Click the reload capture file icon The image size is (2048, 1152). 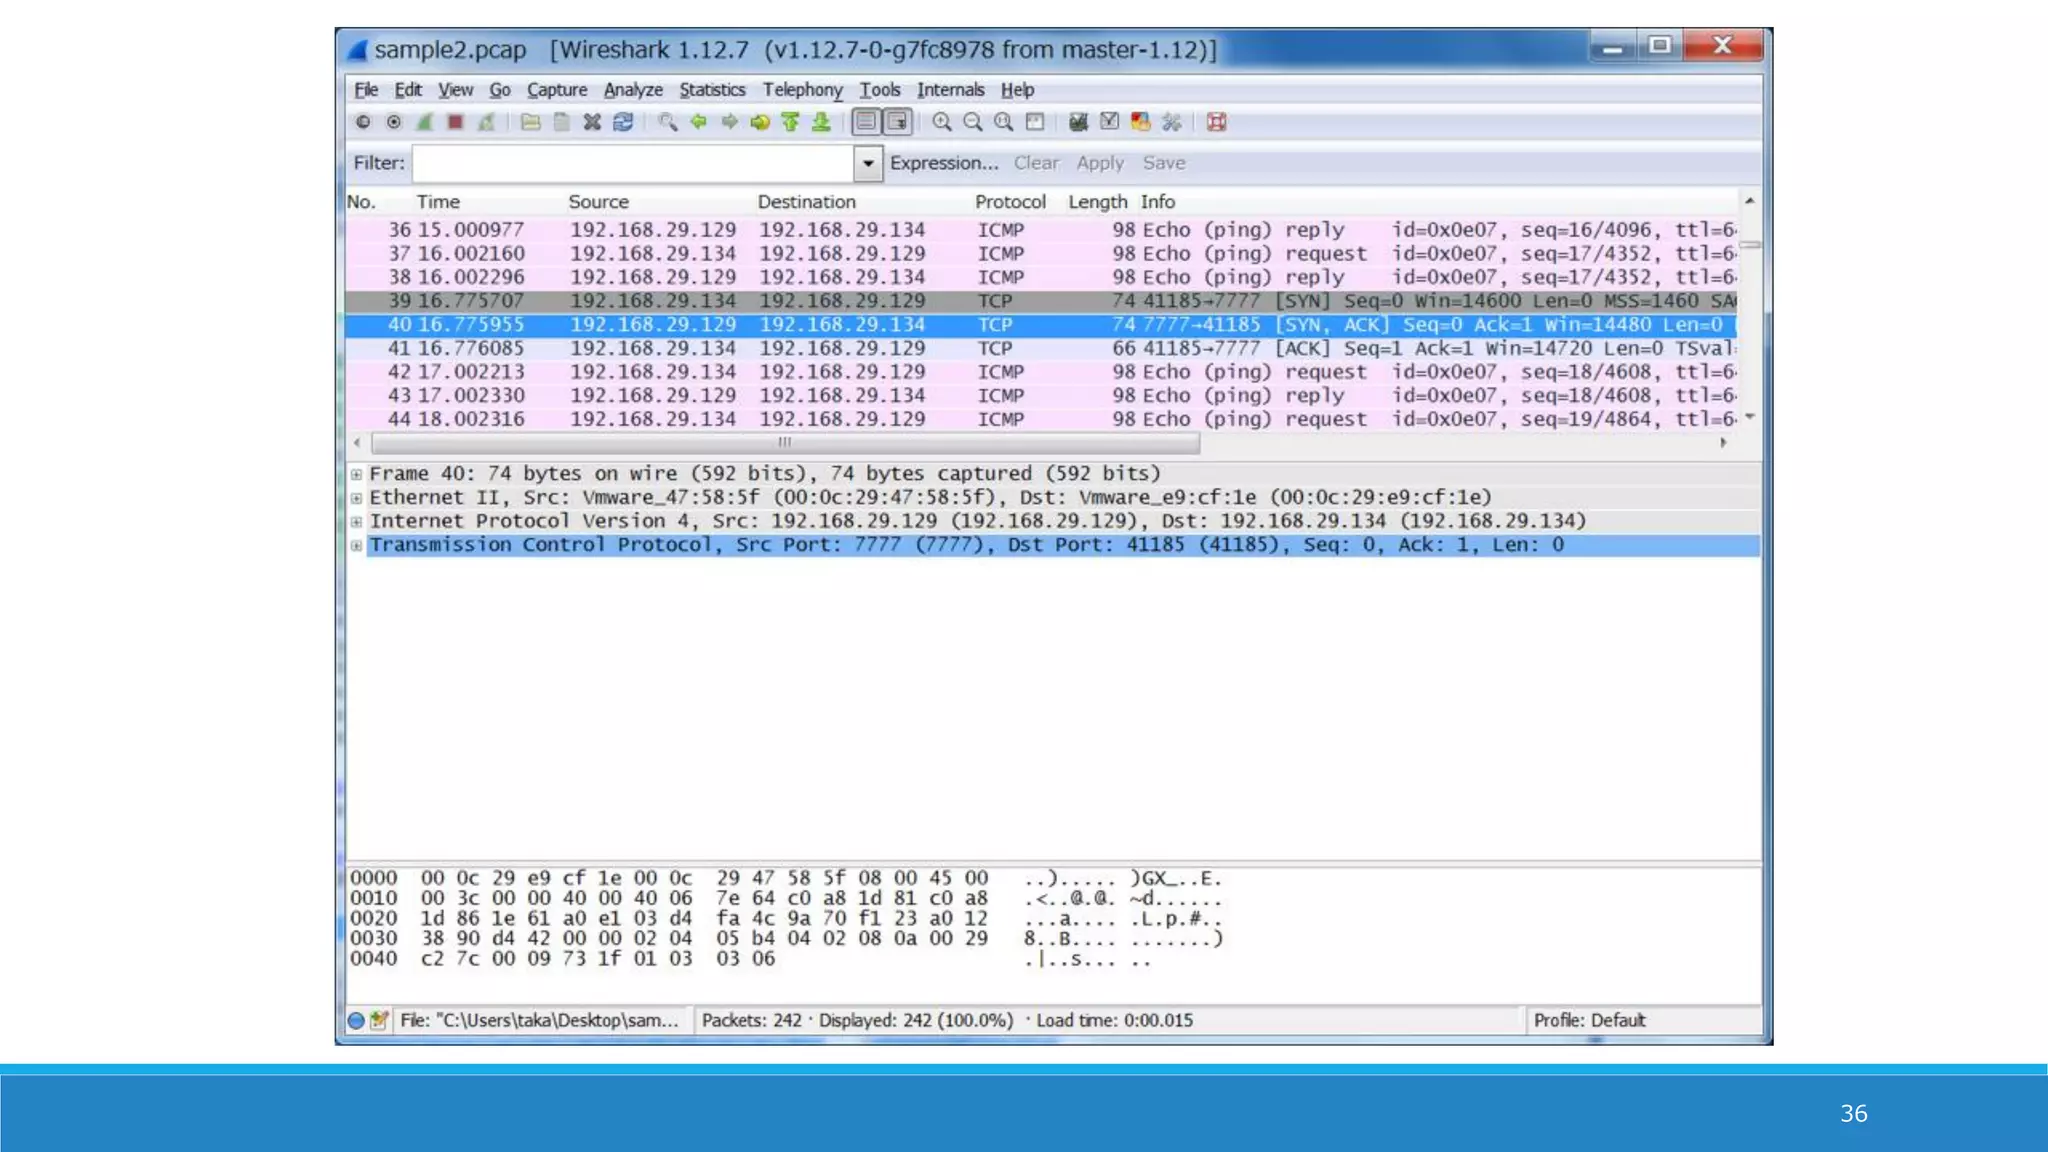click(x=623, y=122)
